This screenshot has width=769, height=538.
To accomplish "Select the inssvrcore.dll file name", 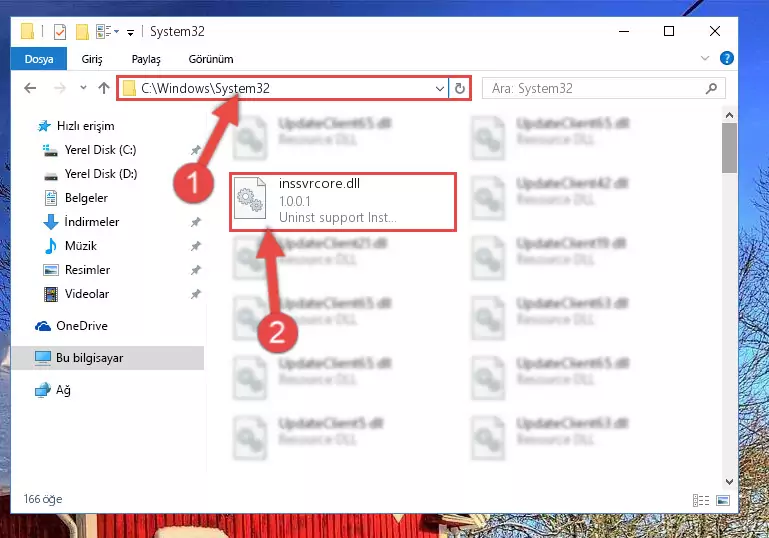I will click(x=319, y=183).
